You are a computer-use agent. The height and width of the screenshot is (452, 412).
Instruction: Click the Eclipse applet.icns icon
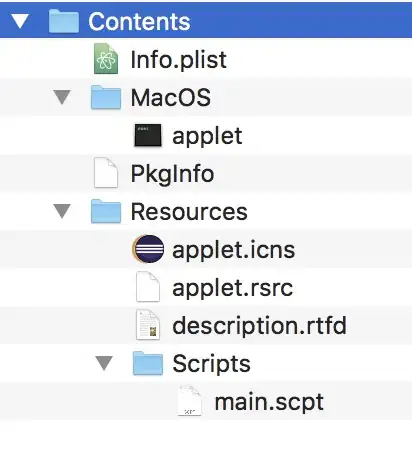(x=148, y=249)
